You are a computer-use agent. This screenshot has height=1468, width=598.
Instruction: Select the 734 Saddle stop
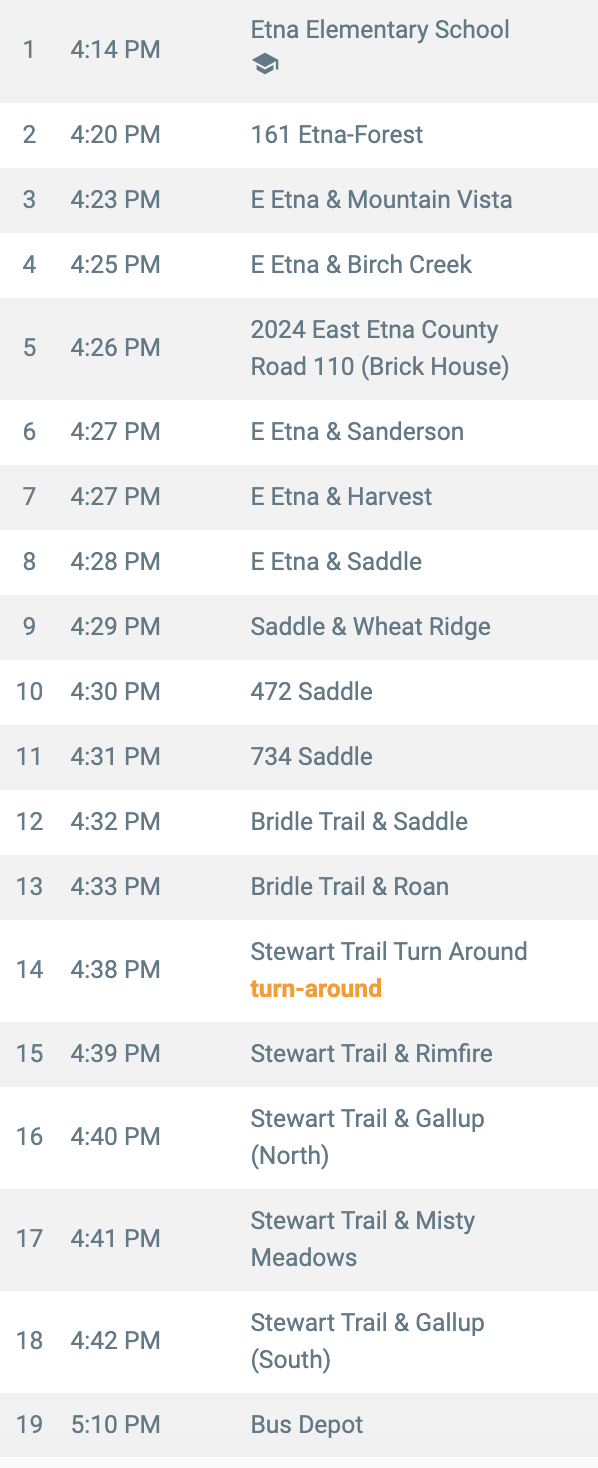coord(299,757)
